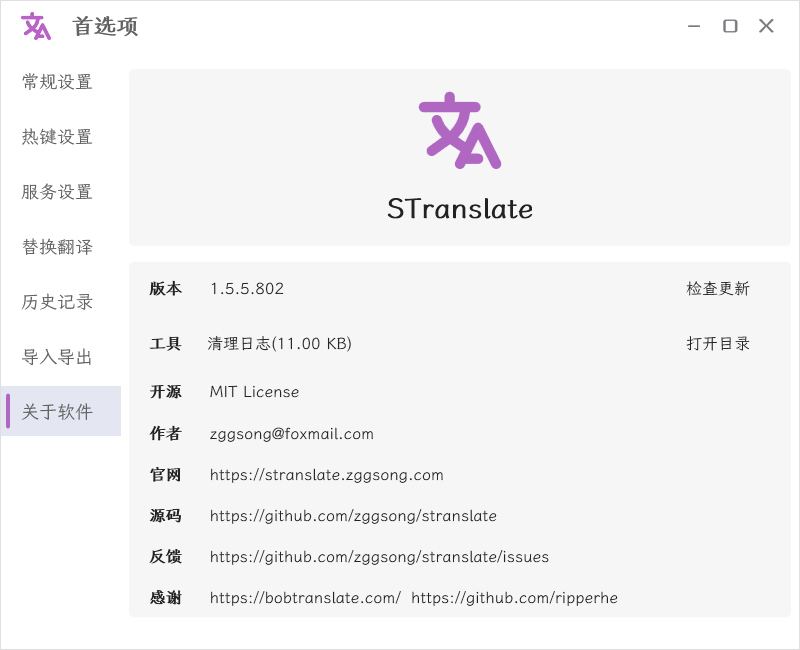
Task: Open the github.com/zggsong/stranslate source code link
Action: pos(352,516)
